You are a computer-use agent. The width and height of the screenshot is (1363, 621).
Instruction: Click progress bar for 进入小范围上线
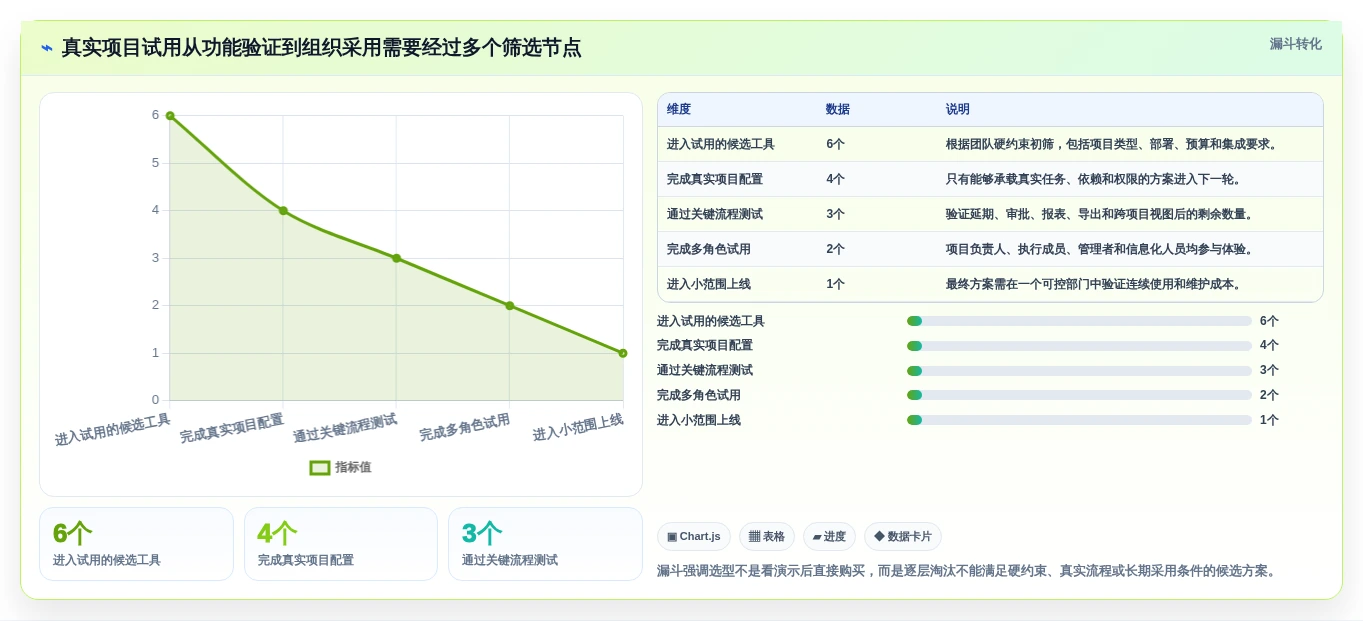coord(1079,420)
